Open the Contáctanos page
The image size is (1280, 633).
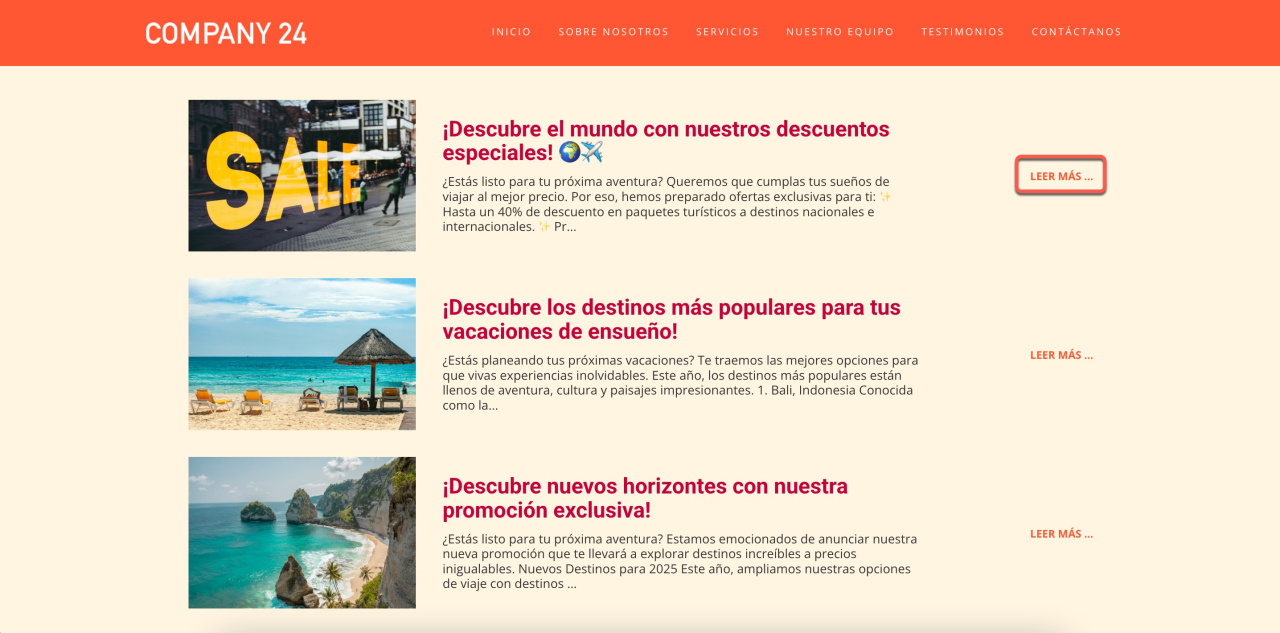(x=1077, y=32)
